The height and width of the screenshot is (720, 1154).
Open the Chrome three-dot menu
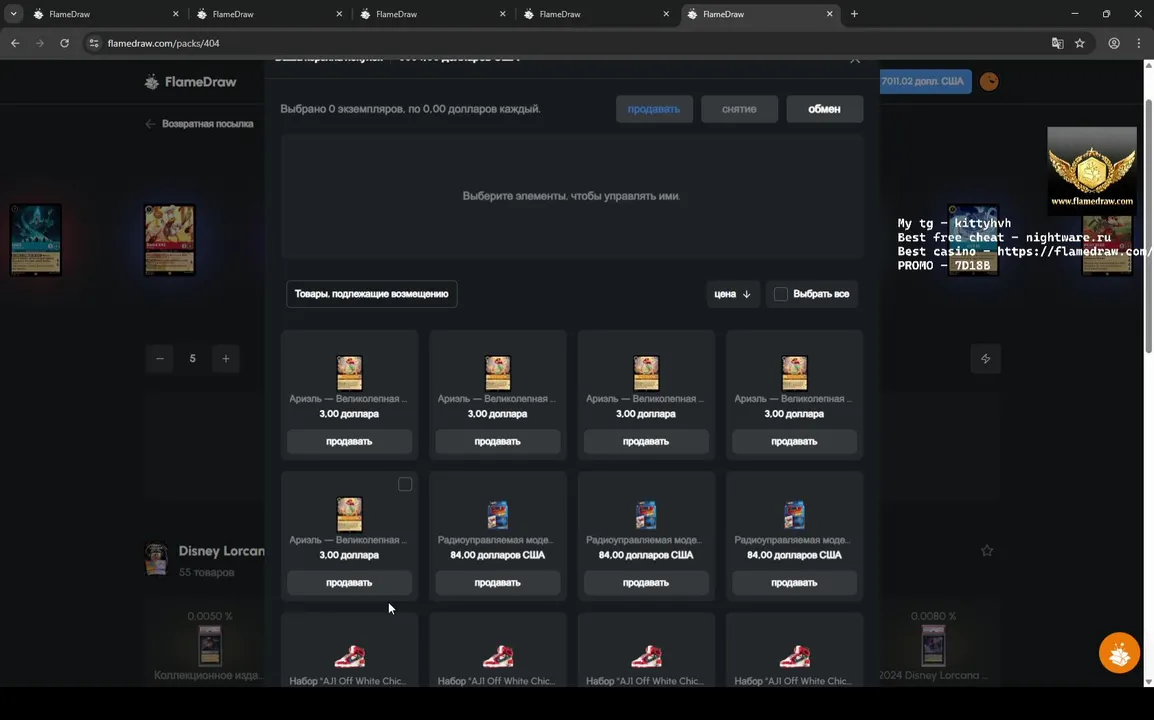(x=1139, y=43)
